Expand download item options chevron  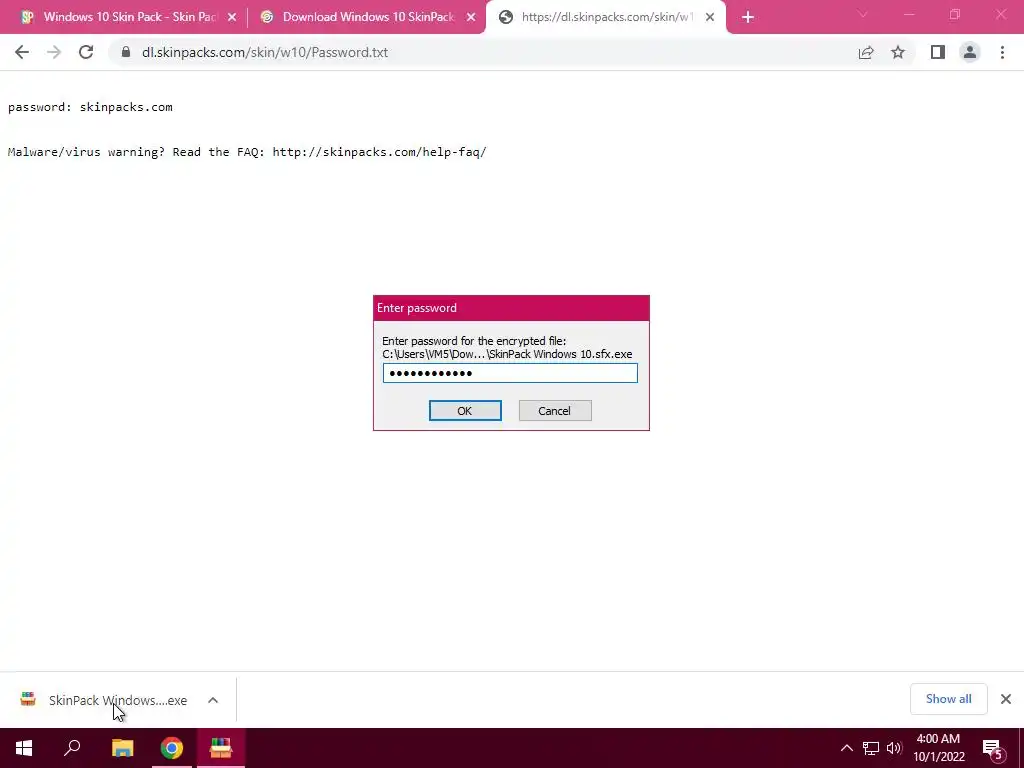[x=213, y=700]
